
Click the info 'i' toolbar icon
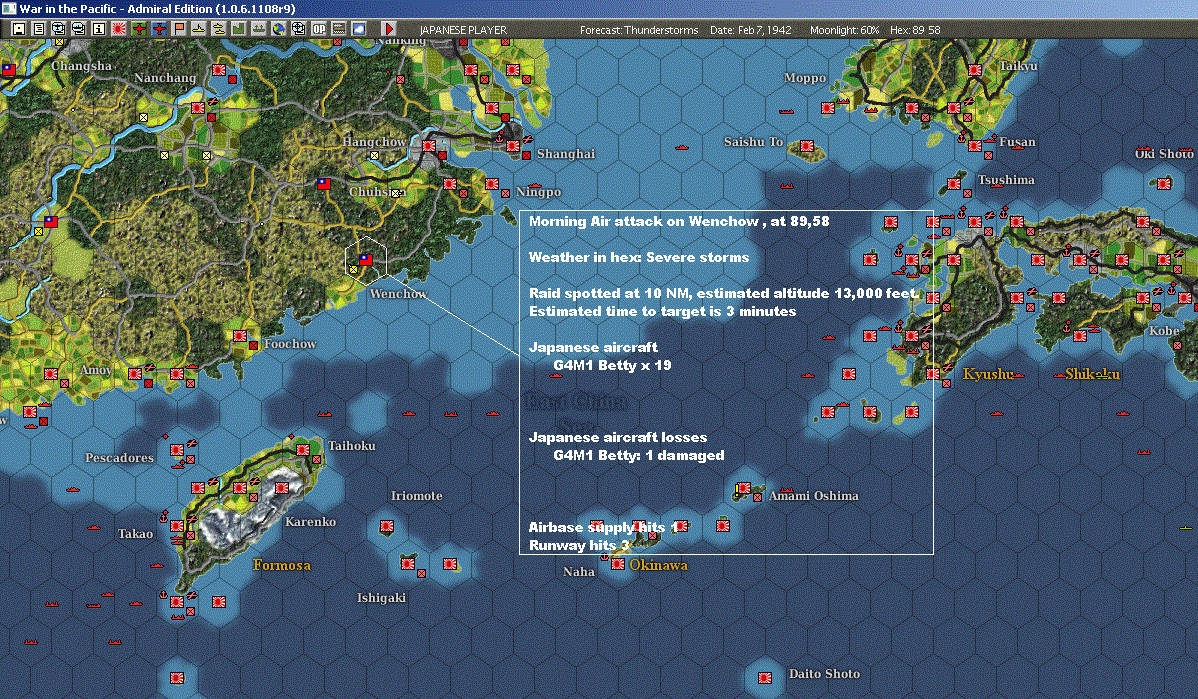(99, 29)
